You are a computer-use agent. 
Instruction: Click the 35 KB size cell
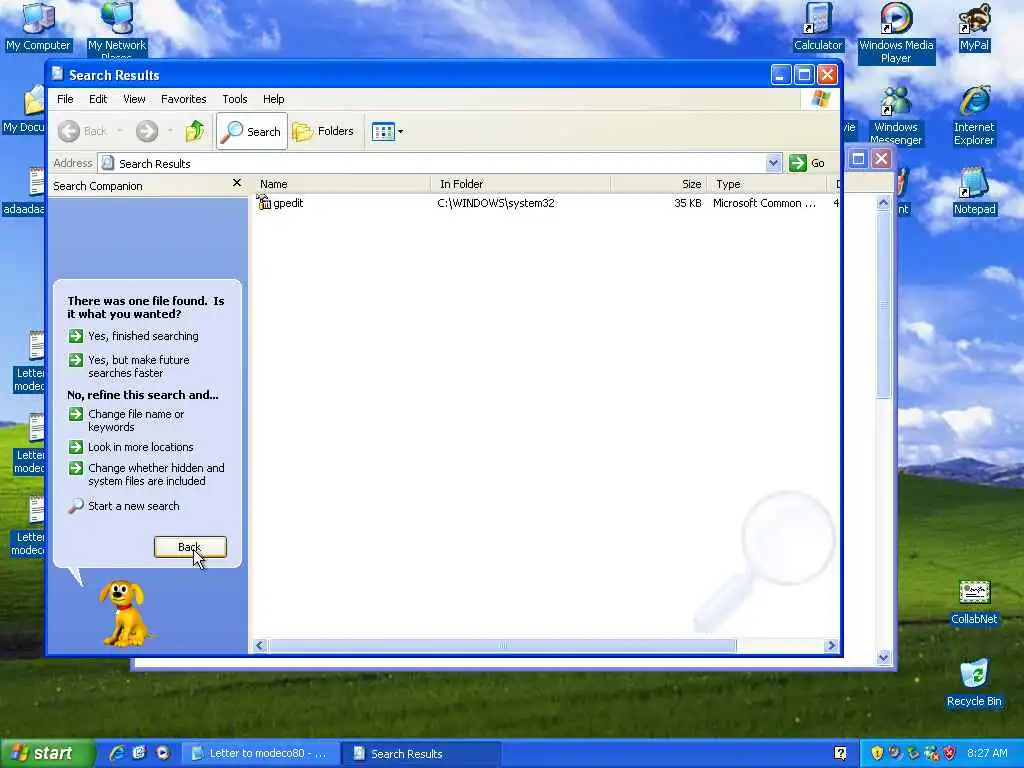tap(688, 202)
